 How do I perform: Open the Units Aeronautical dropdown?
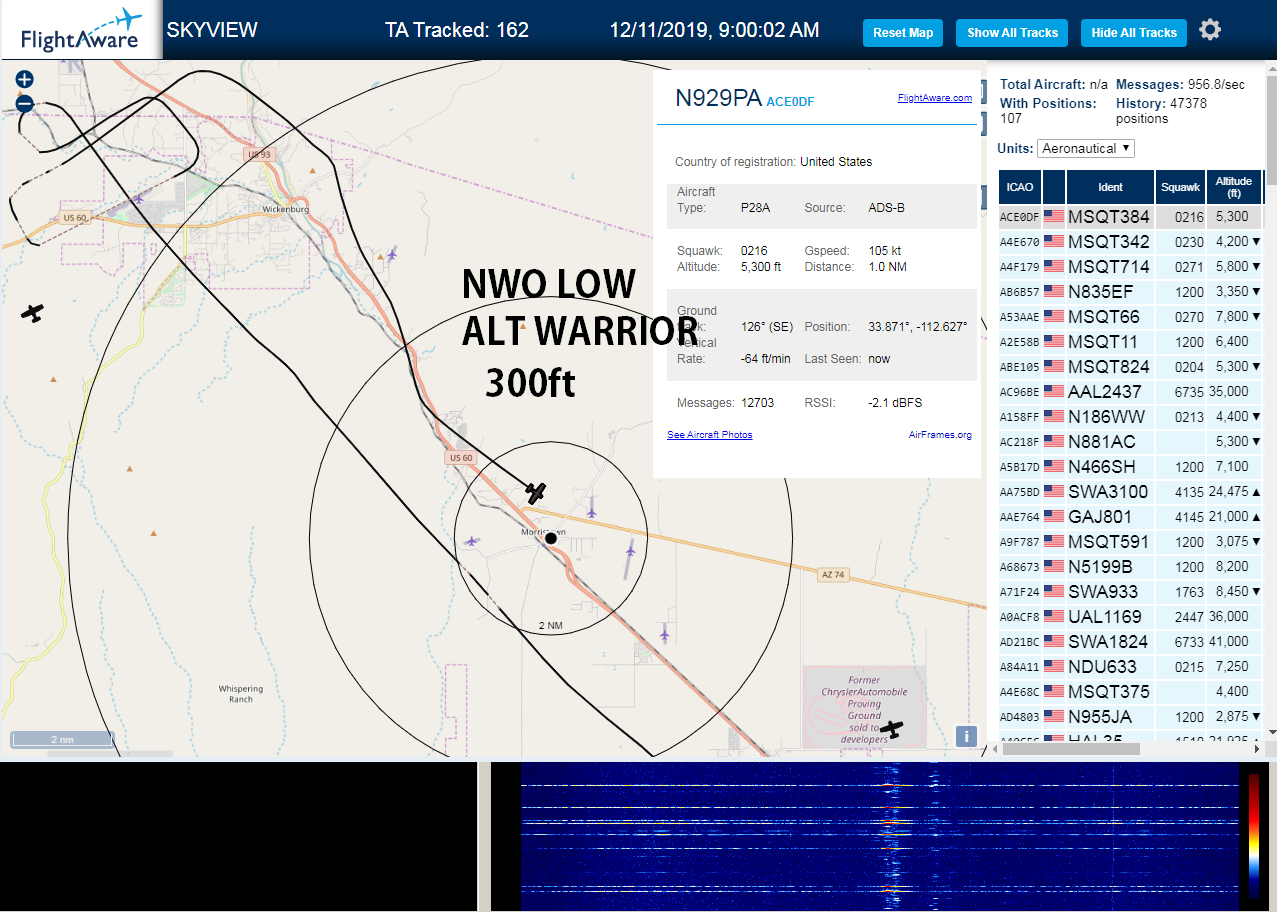[x=1086, y=148]
